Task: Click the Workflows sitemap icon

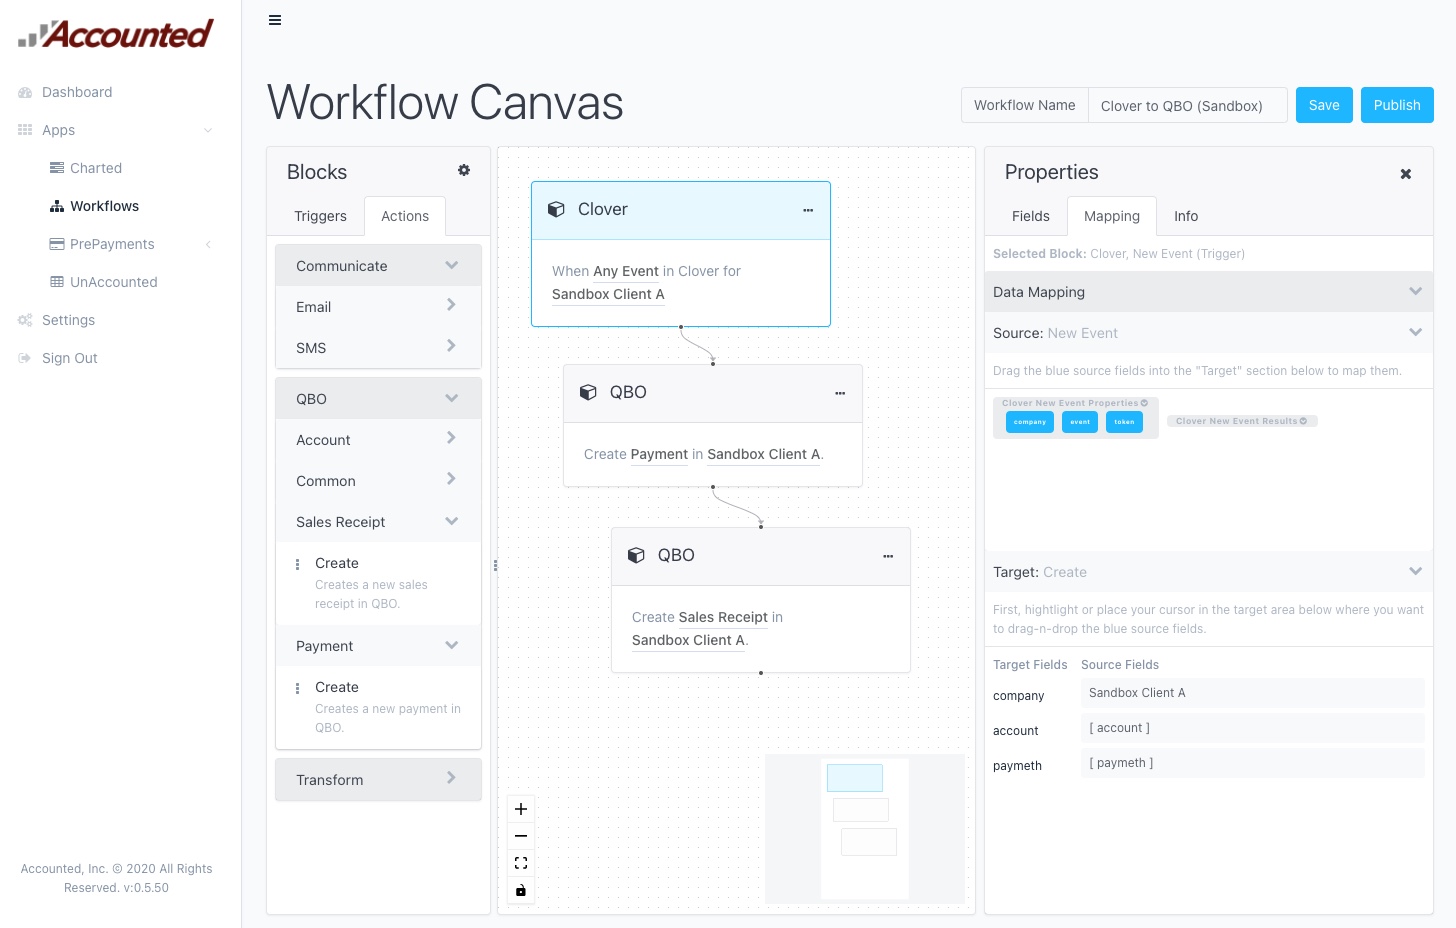Action: point(57,206)
